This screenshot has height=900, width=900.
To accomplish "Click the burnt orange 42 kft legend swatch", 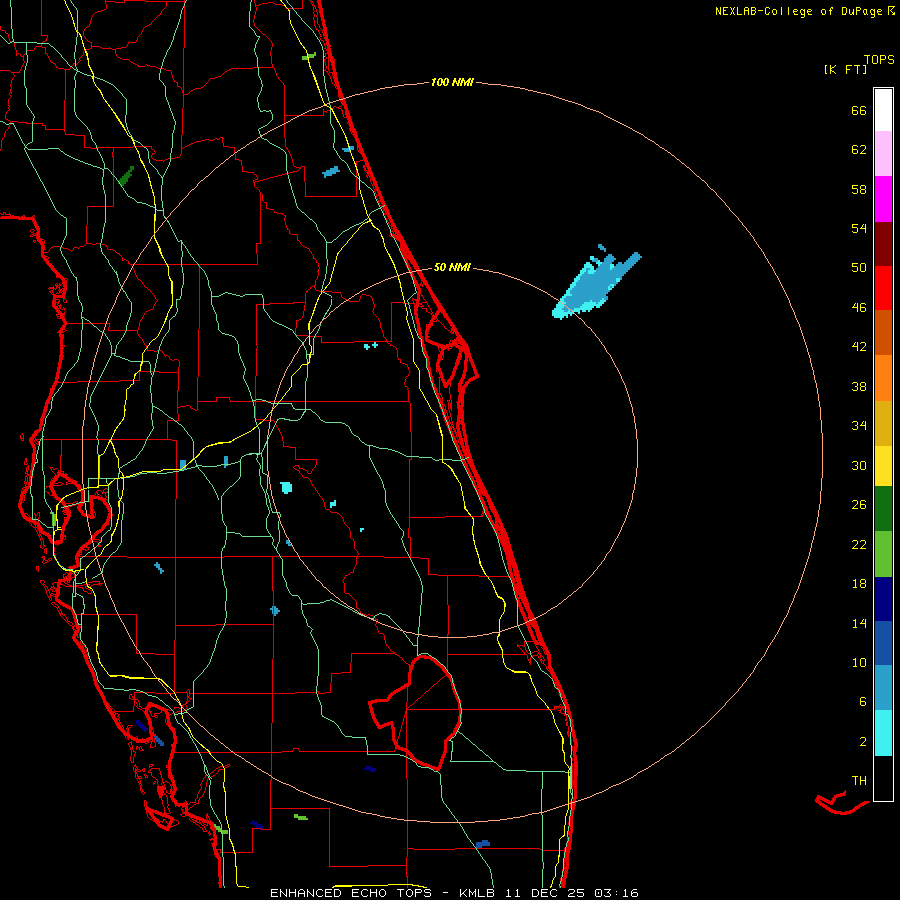I will [x=883, y=332].
